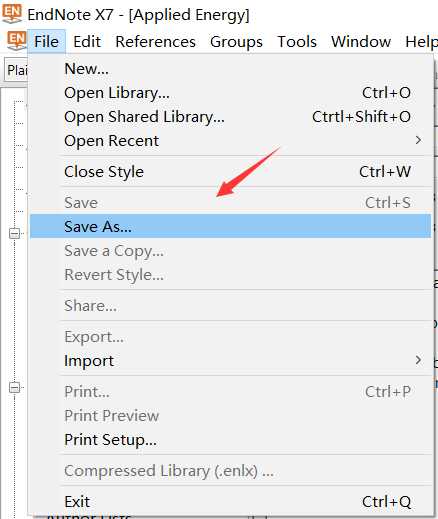Open the Window menu
Viewport: 438px width, 519px height.
[x=361, y=42]
